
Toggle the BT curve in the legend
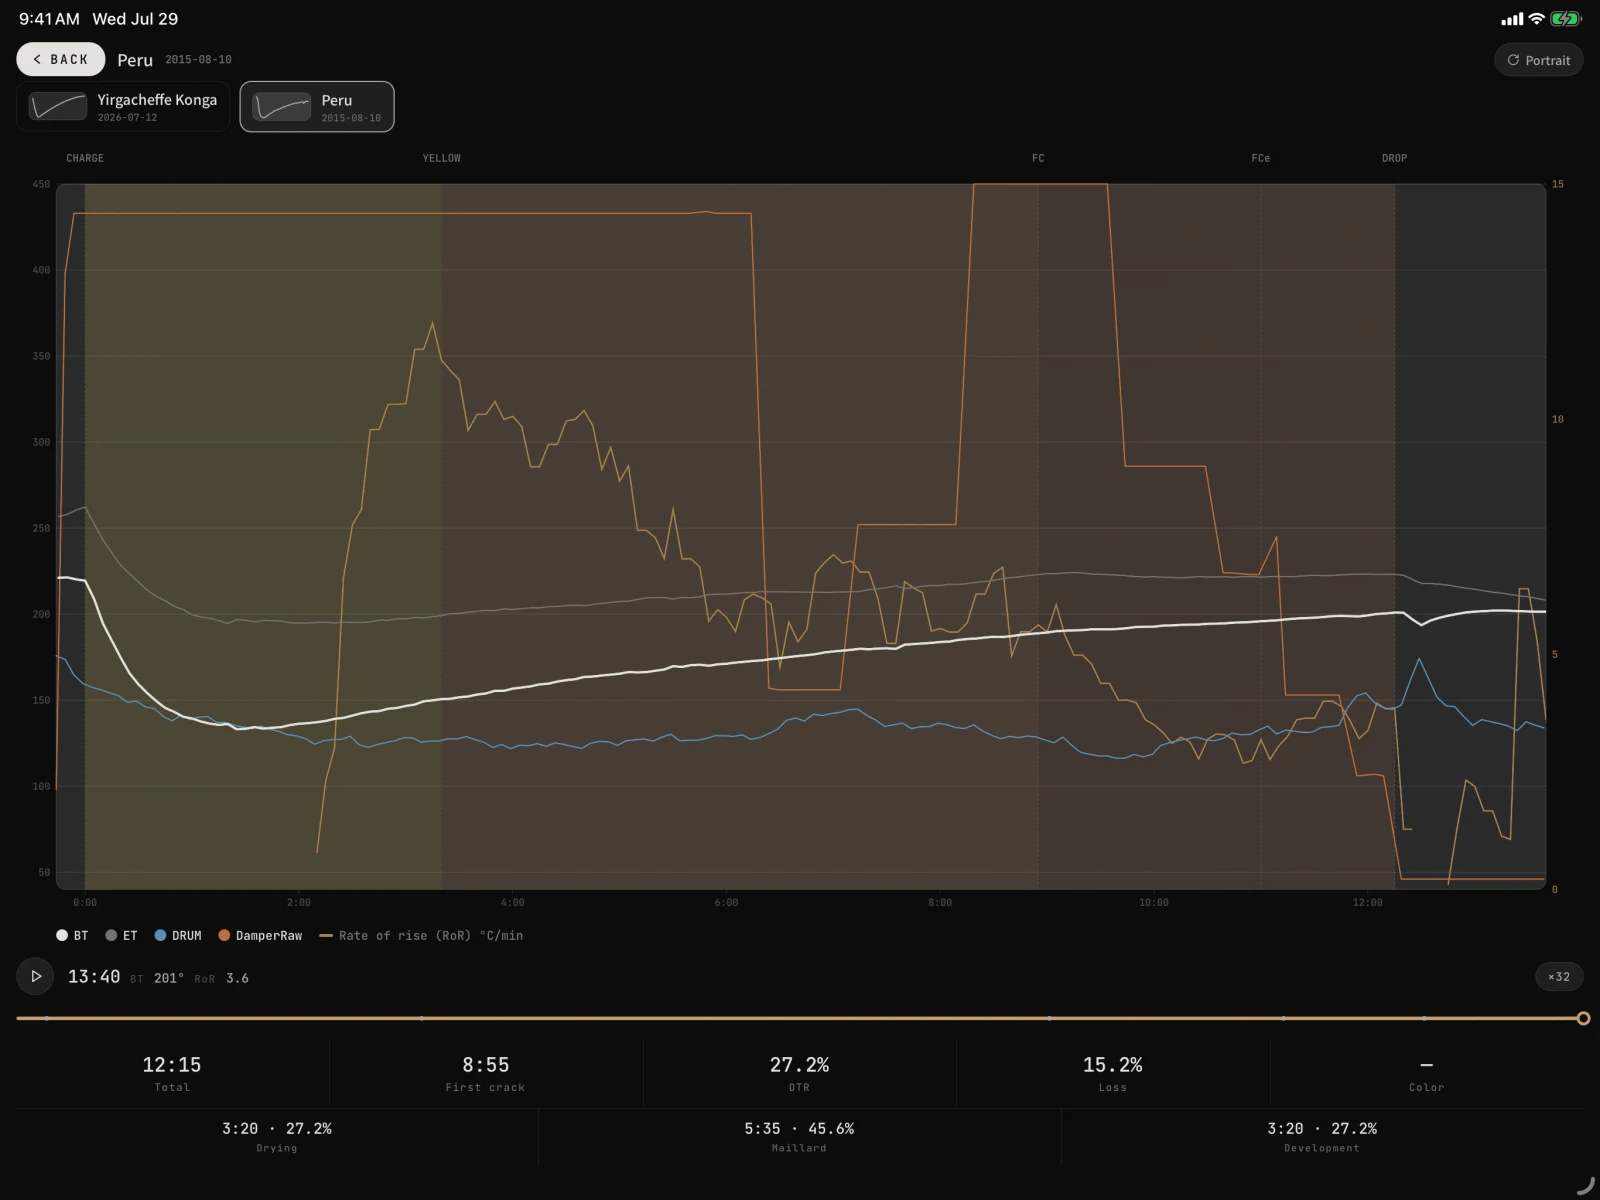tap(72, 935)
